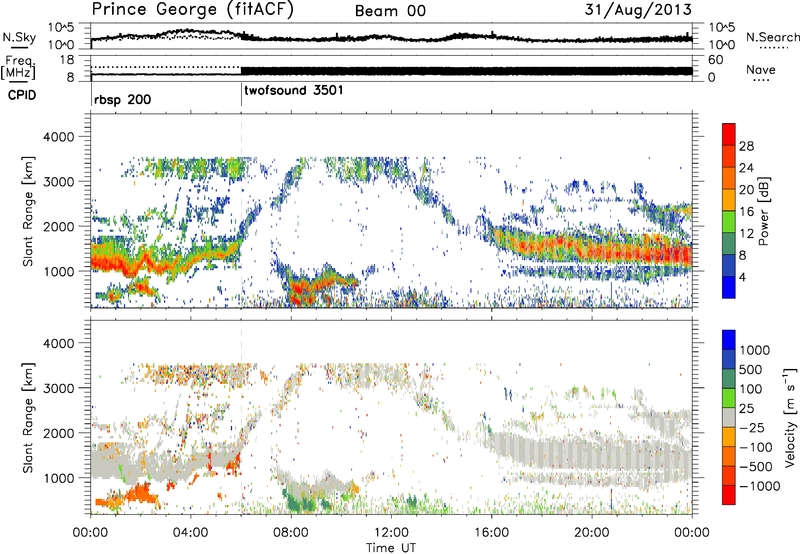Click the 4000 label on the power panel axis
800x554 pixels.
pyautogui.click(x=58, y=137)
